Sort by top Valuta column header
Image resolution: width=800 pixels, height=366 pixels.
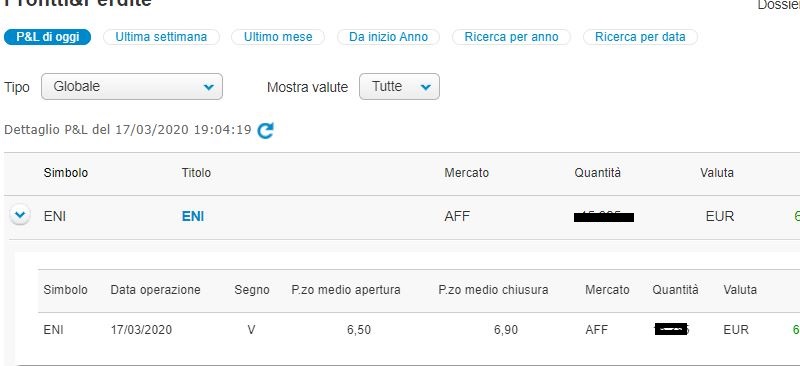[x=717, y=173]
